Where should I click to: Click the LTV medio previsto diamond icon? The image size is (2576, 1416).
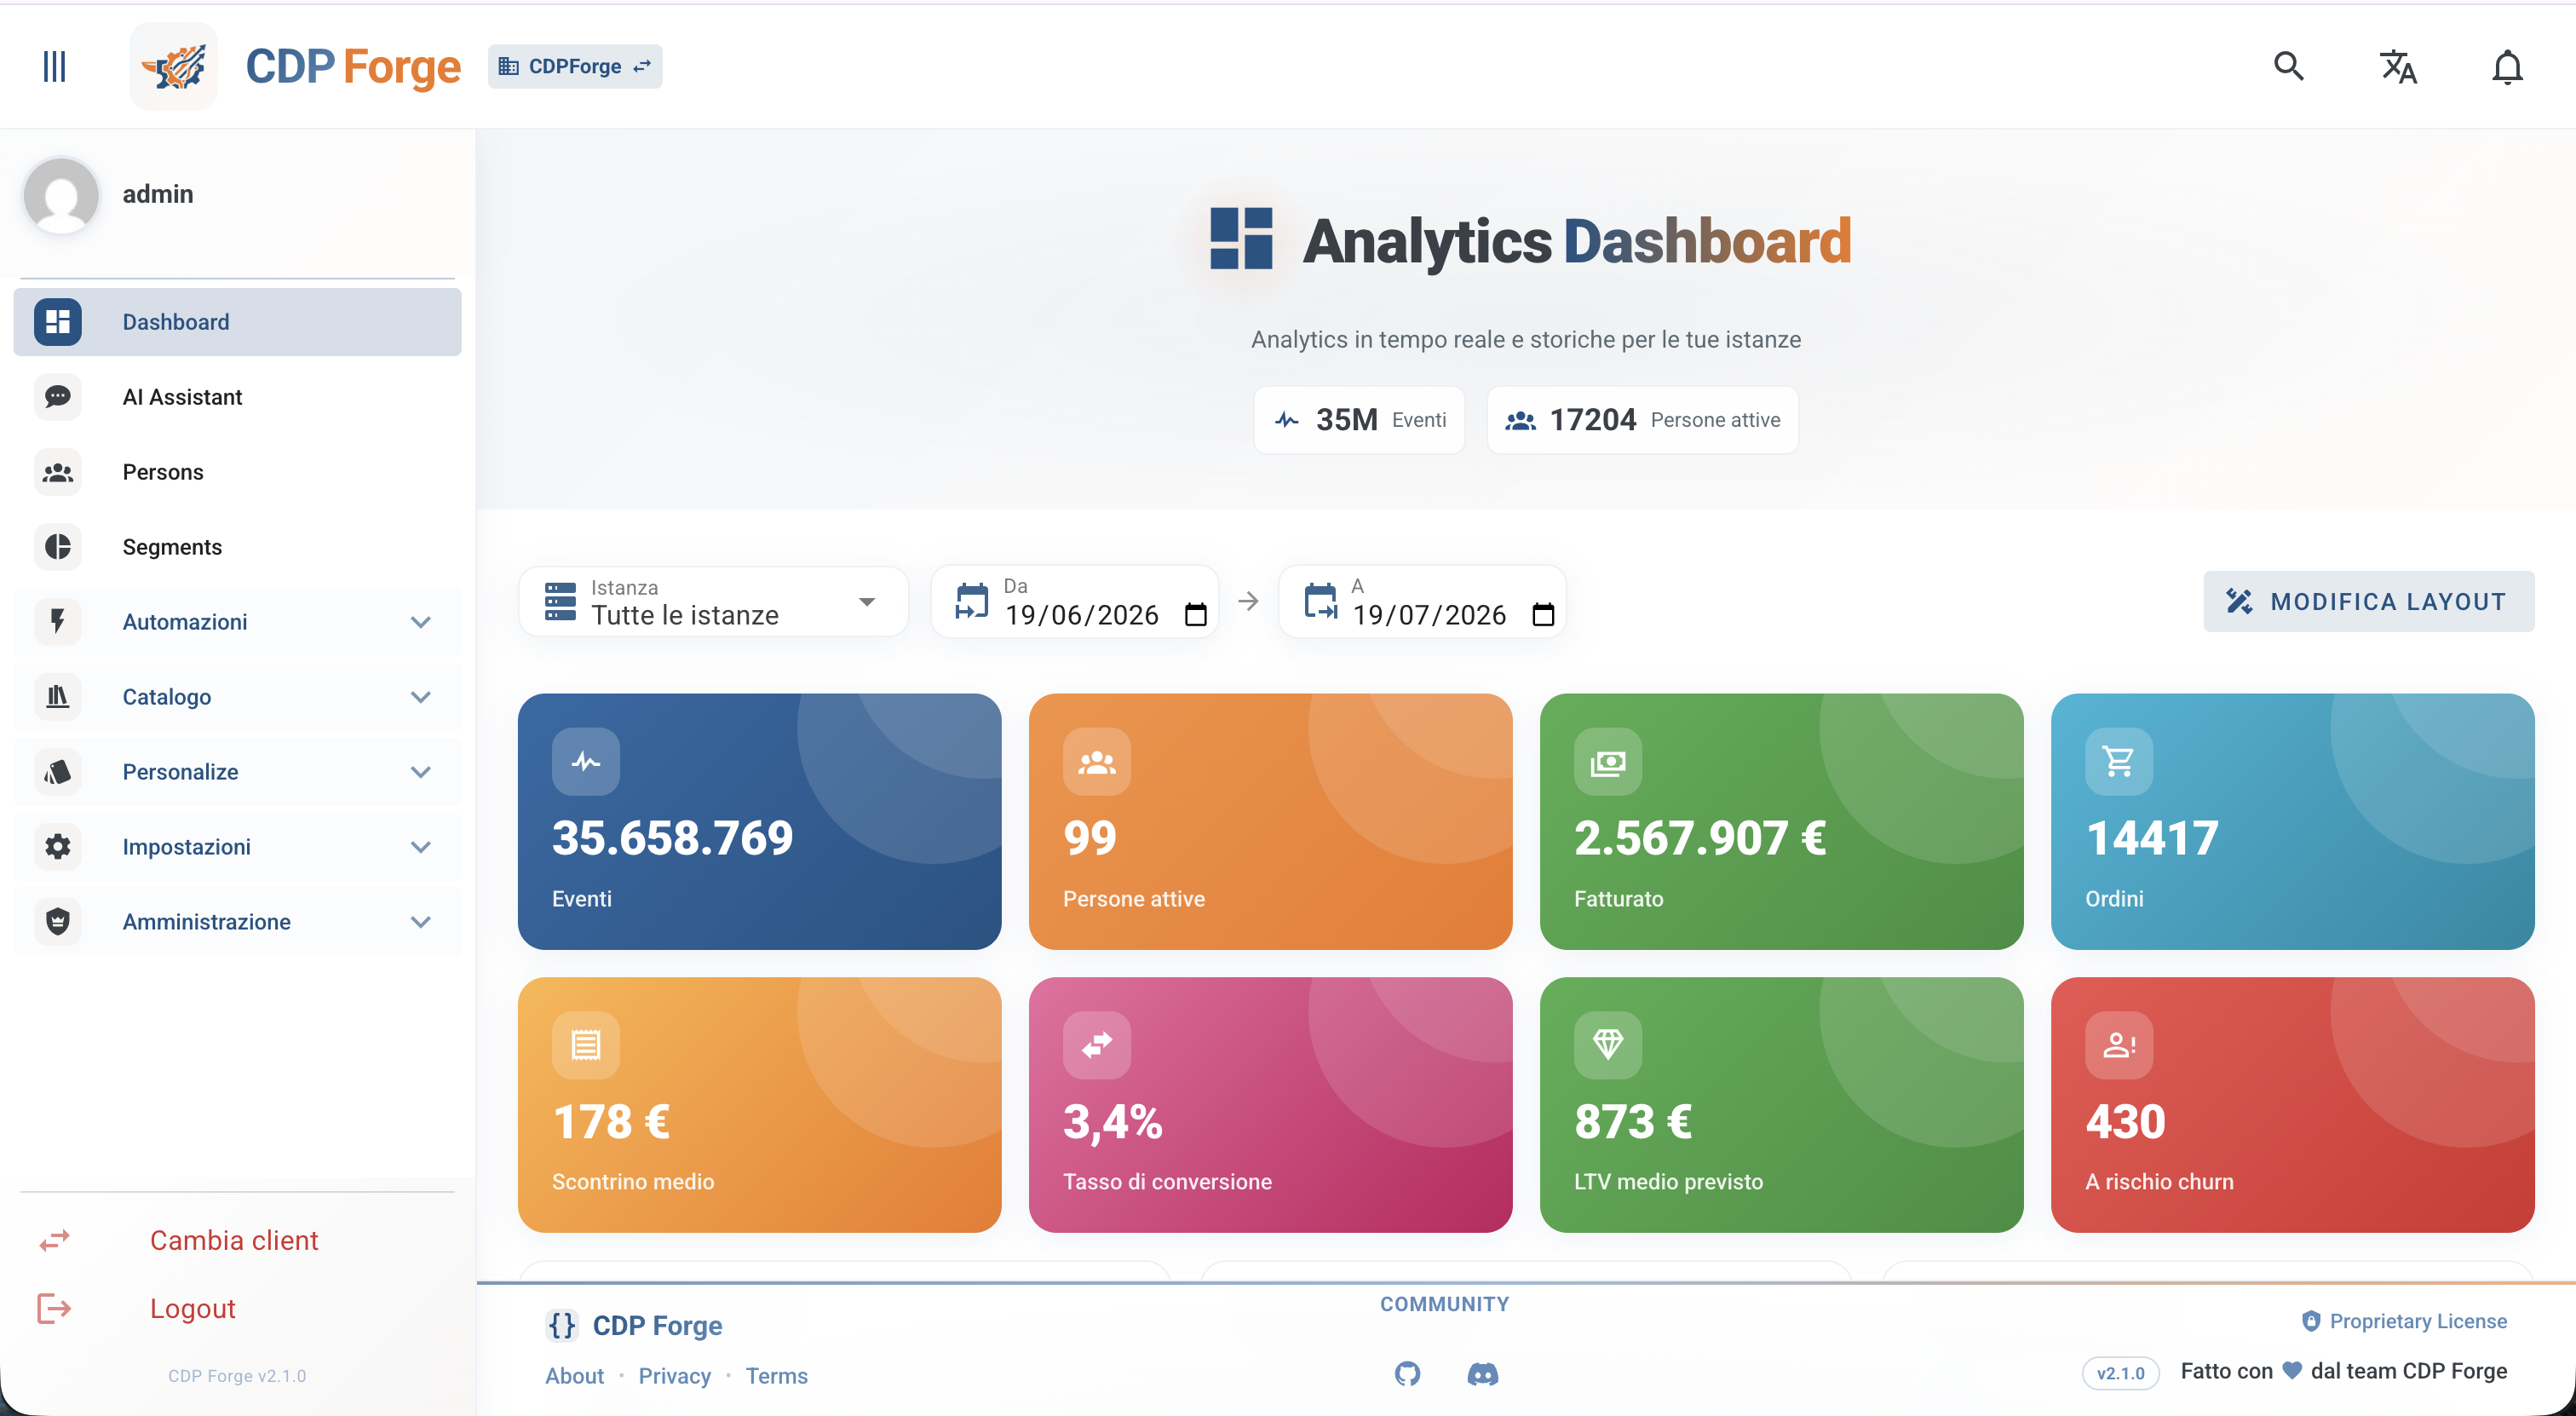1608,1045
